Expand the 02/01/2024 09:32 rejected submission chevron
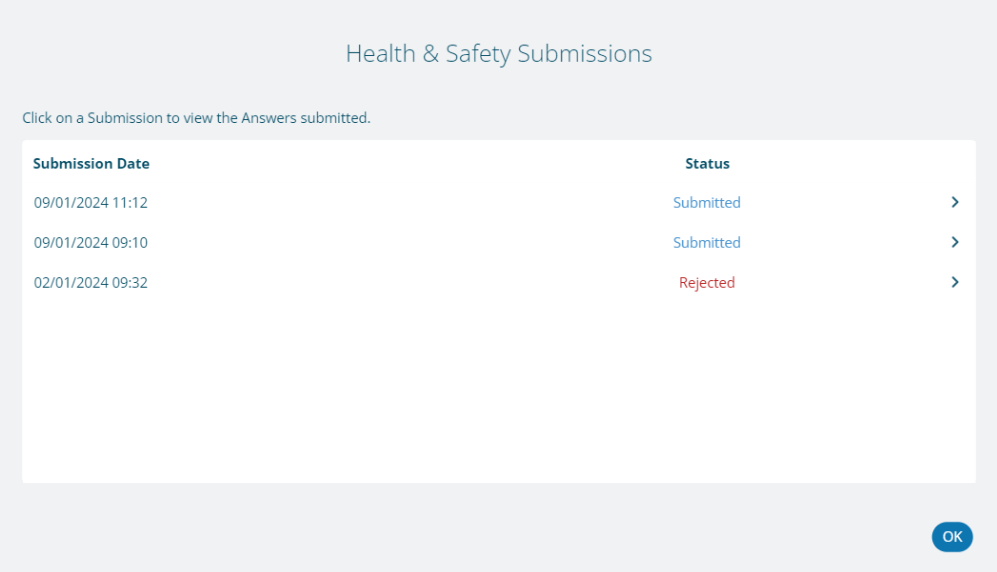Viewport: 997px width, 572px height. point(955,282)
